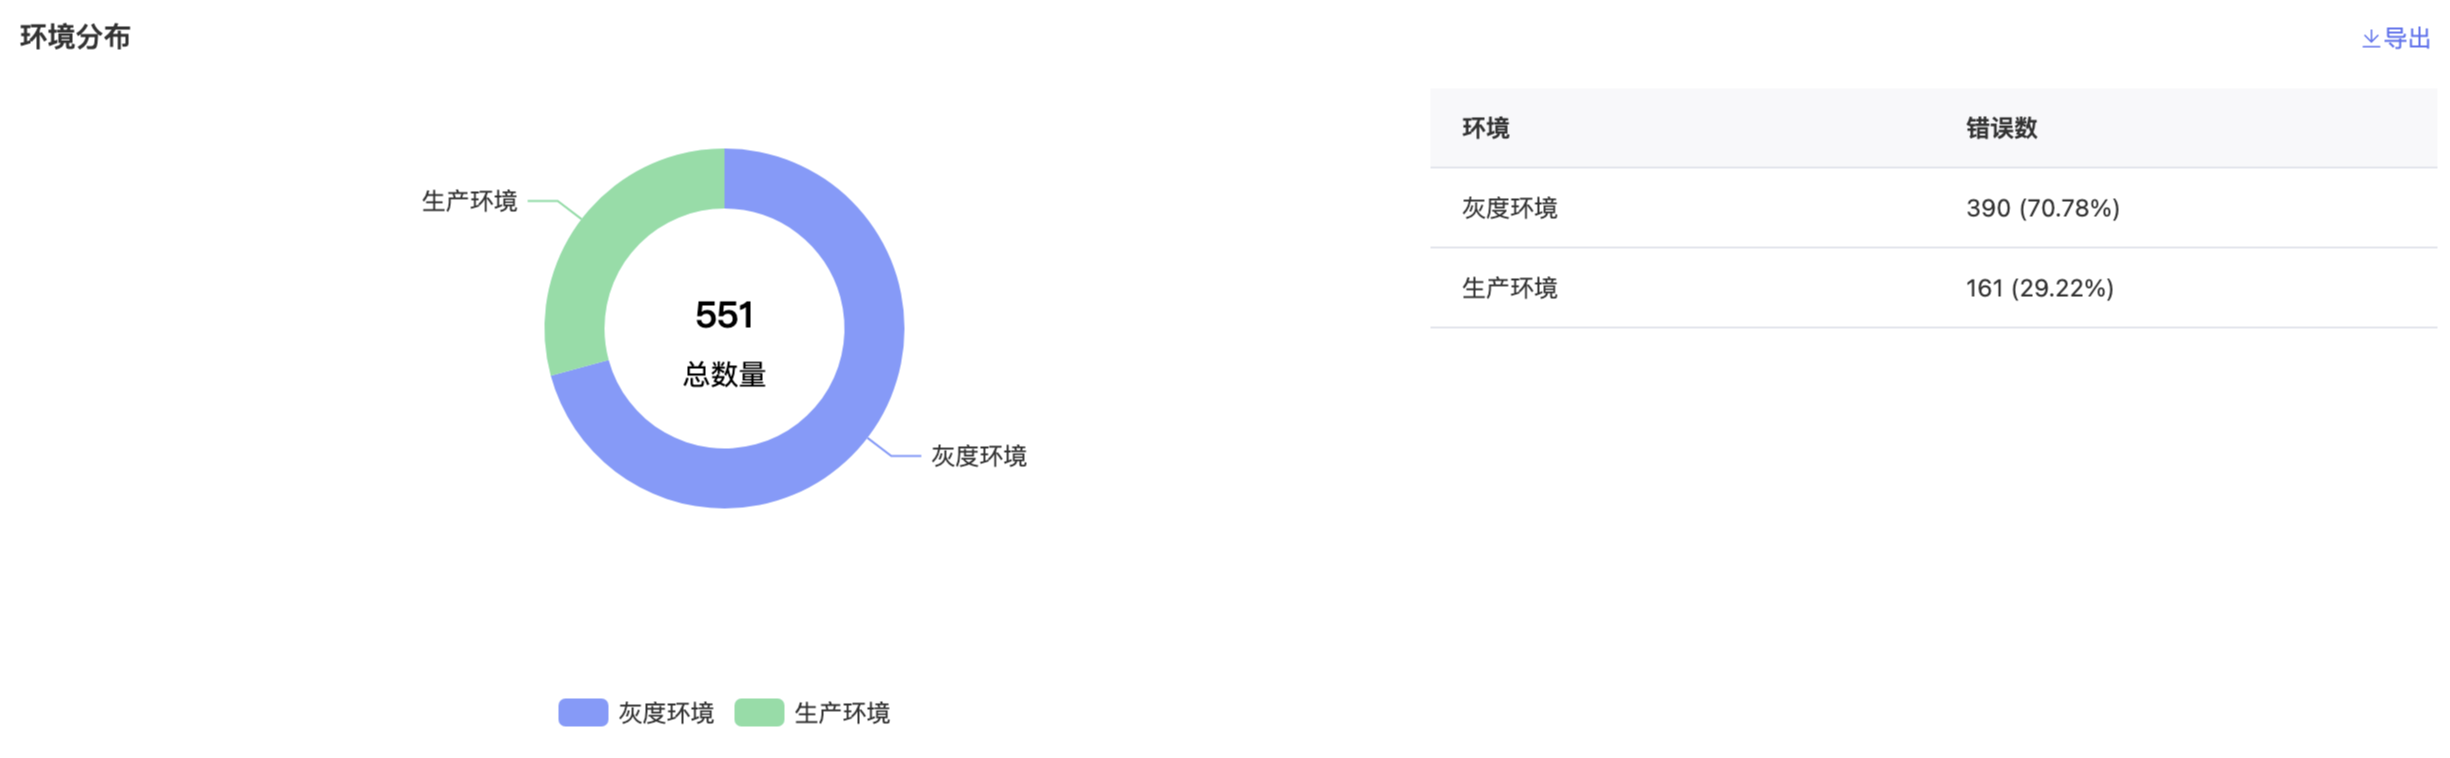This screenshot has height=758, width=2450.
Task: Toggle the 生产环境 green legend swatch
Action: (x=759, y=712)
